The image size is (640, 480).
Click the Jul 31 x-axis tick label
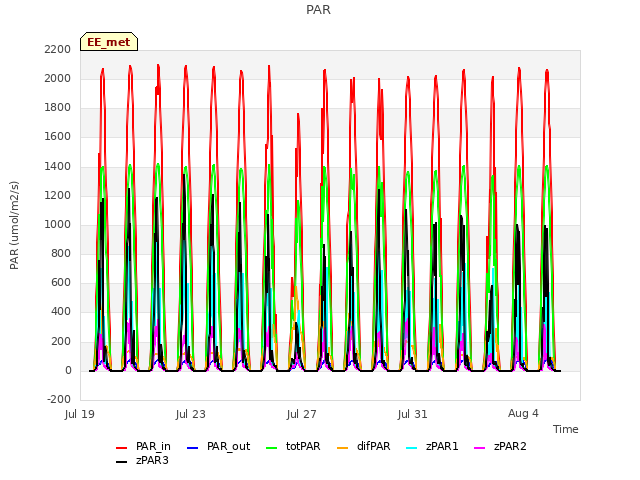click(413, 414)
